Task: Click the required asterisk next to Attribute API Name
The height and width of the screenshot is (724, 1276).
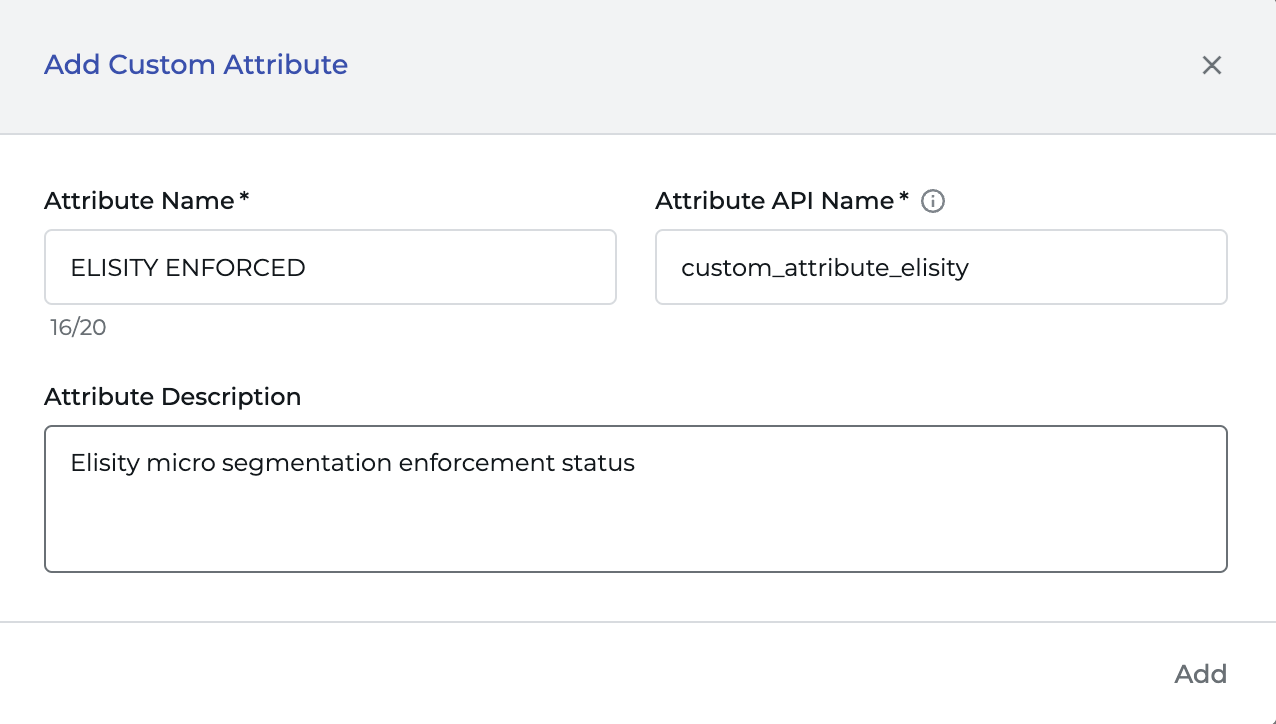Action: [904, 199]
